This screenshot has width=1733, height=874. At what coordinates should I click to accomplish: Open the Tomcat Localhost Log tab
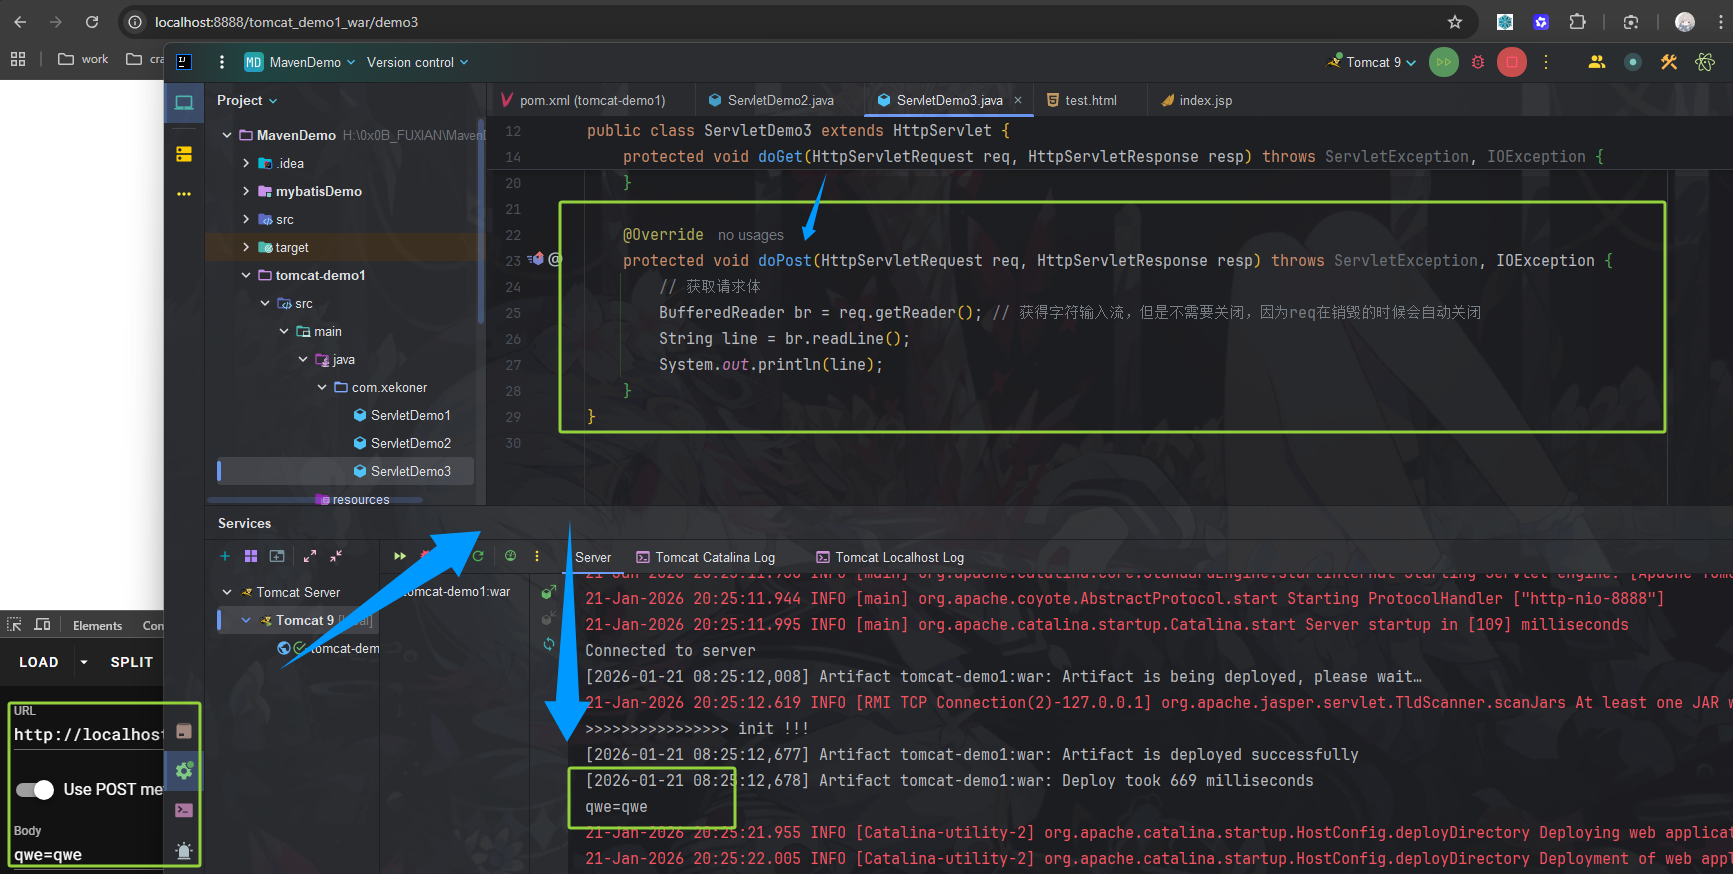889,557
